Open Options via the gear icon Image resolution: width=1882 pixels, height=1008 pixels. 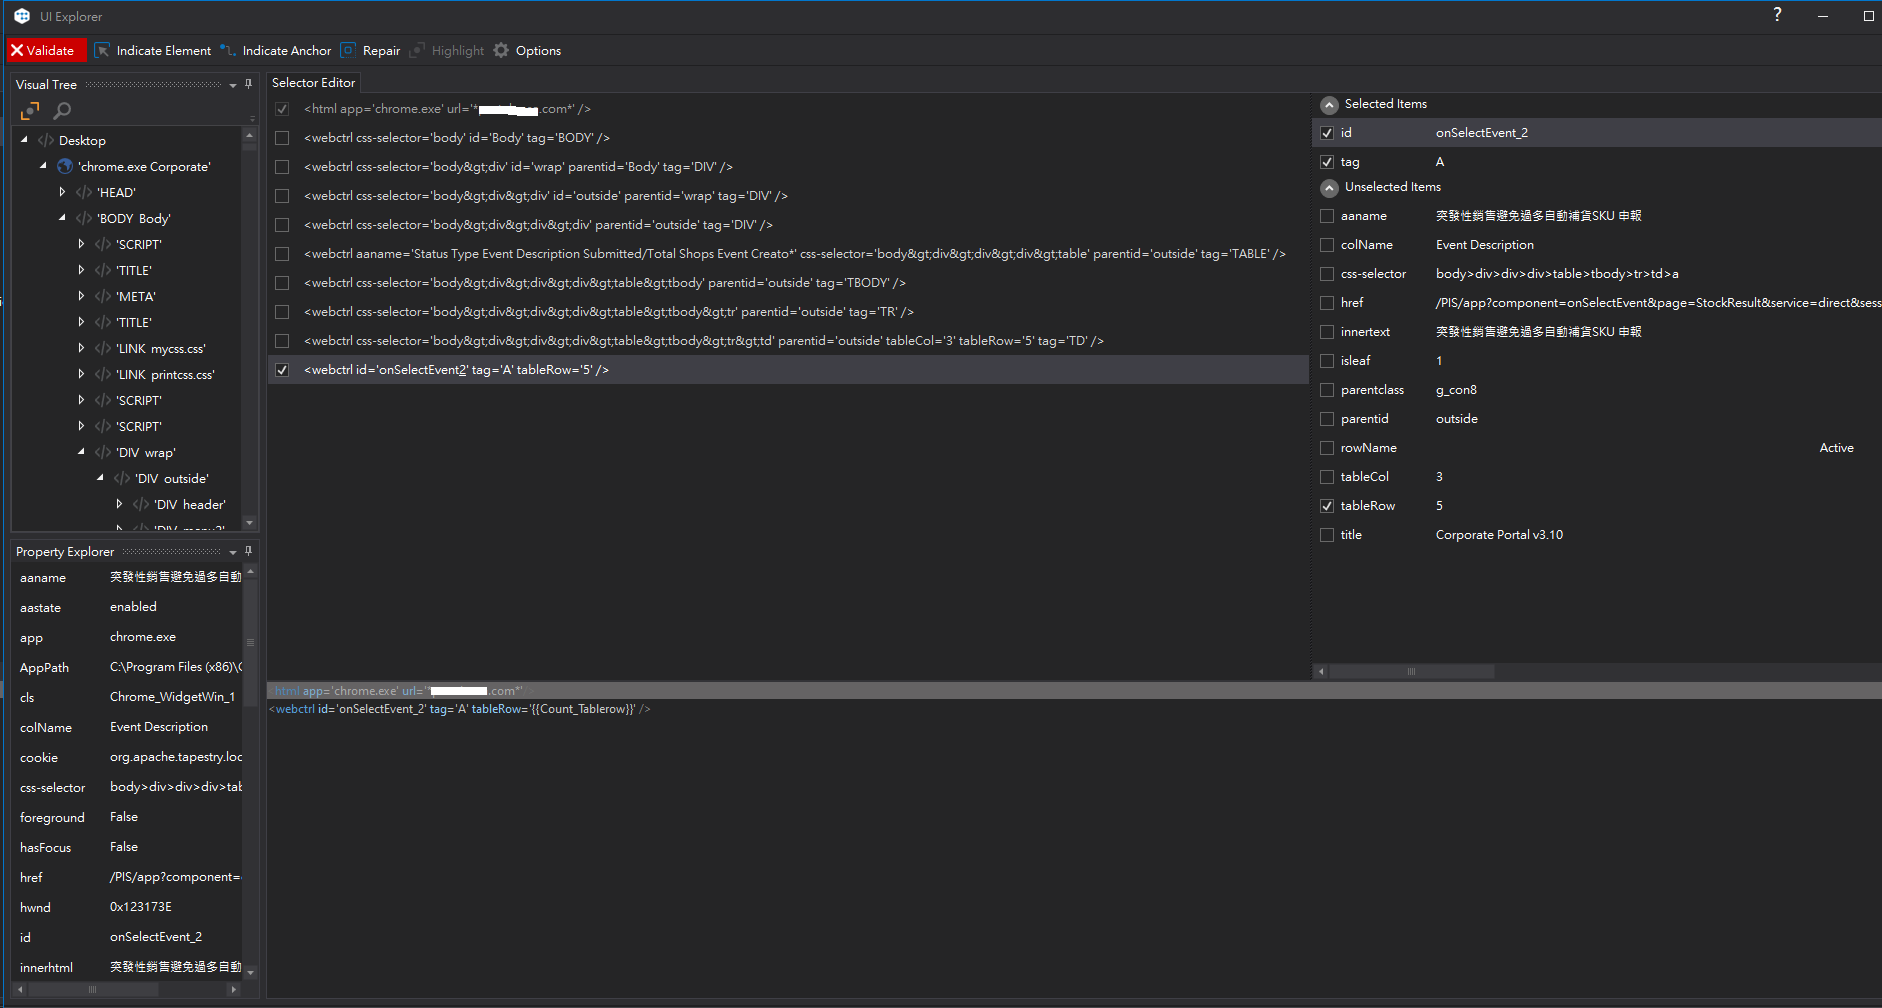pos(501,50)
